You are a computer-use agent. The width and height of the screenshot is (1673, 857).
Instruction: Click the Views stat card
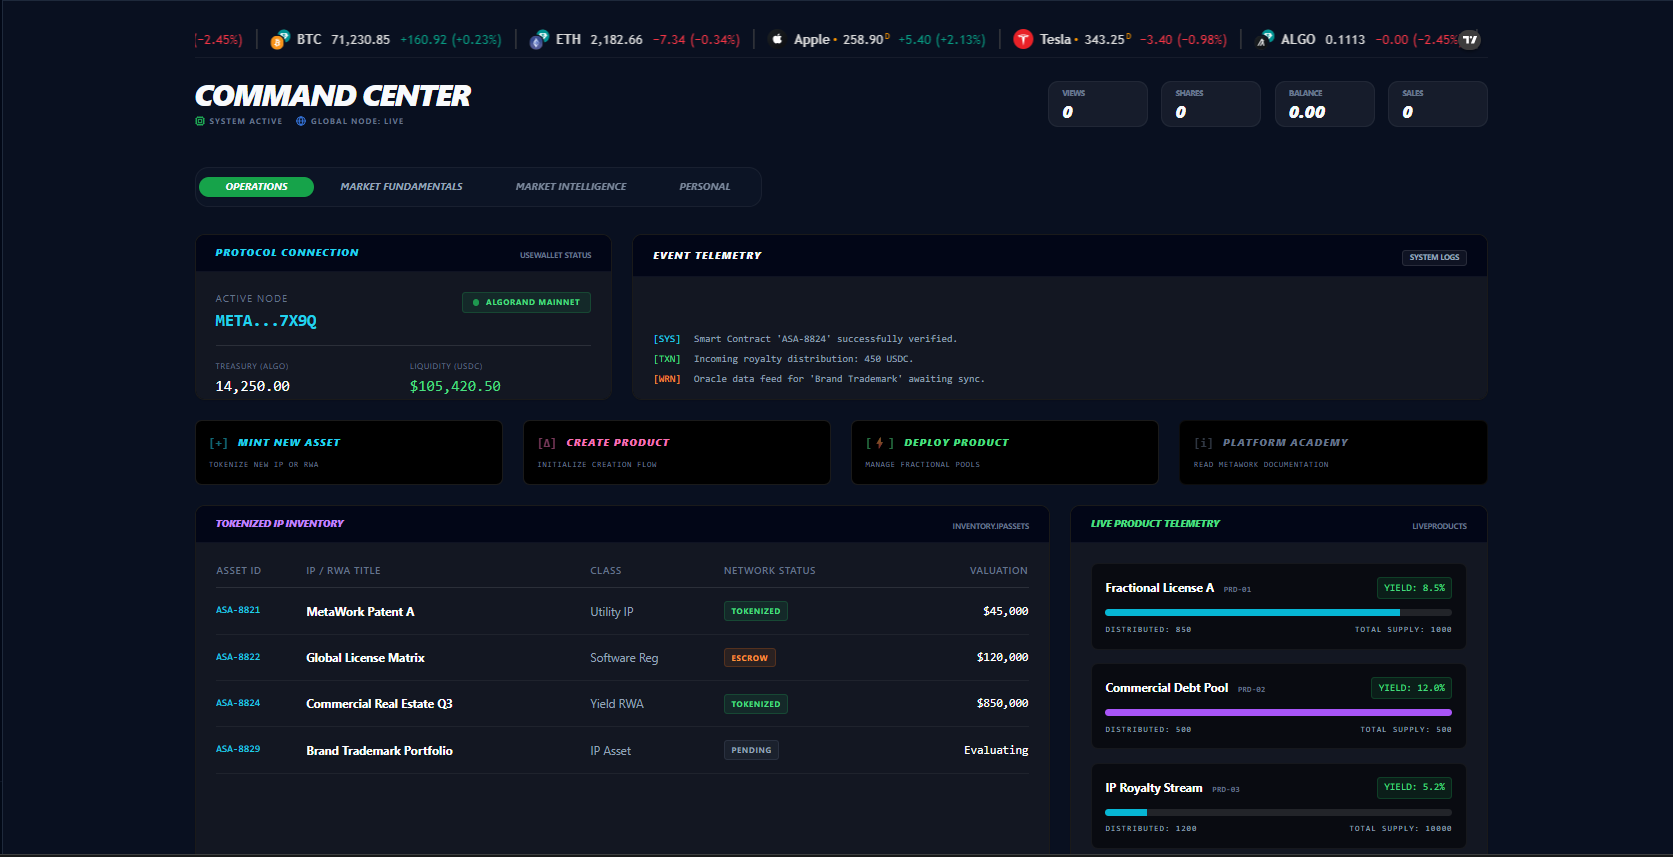(1098, 104)
